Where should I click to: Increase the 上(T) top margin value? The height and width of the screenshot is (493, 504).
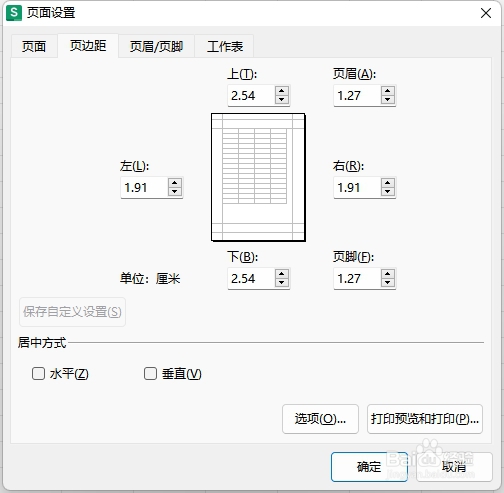282,91
